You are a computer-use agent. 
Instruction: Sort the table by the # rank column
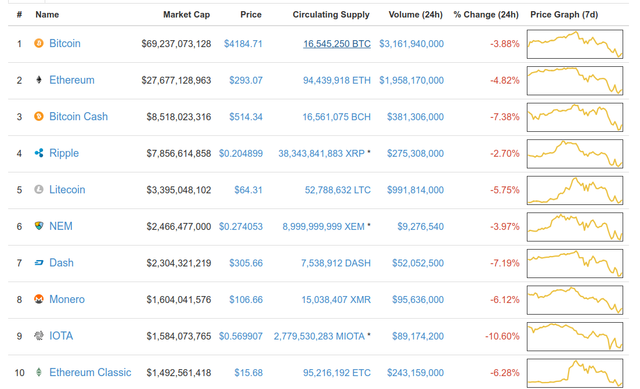click(19, 15)
